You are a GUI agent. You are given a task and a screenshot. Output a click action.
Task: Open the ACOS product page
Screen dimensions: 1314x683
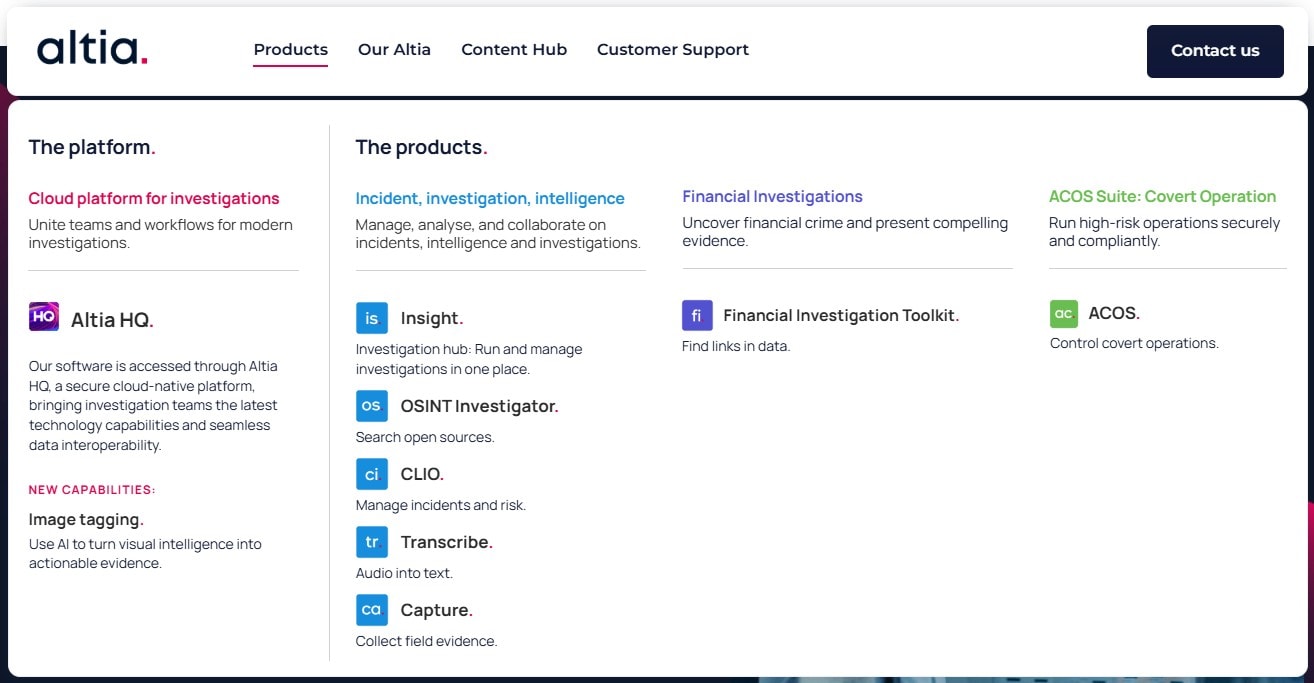click(1114, 313)
